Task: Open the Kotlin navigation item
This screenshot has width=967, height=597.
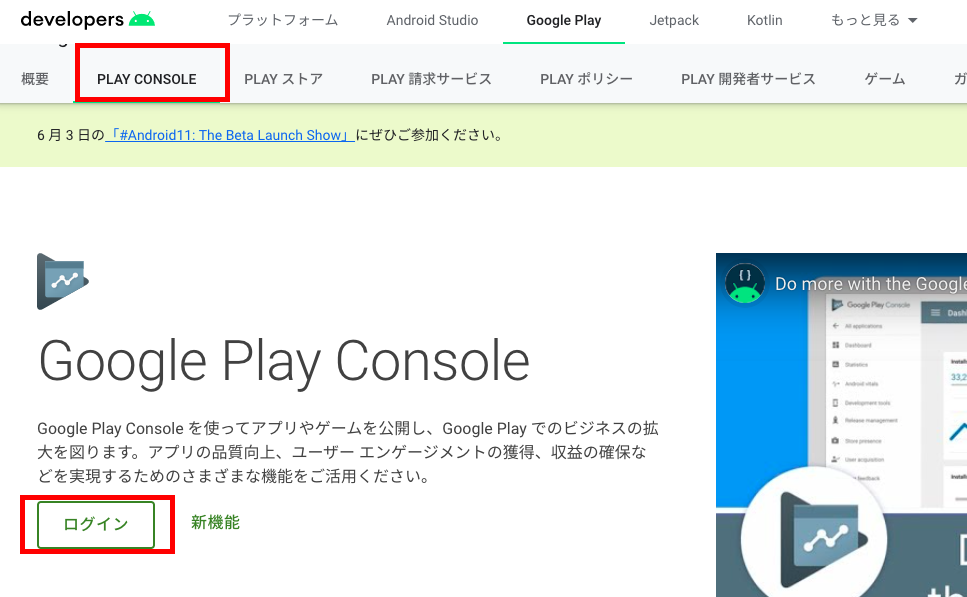Action: (765, 20)
